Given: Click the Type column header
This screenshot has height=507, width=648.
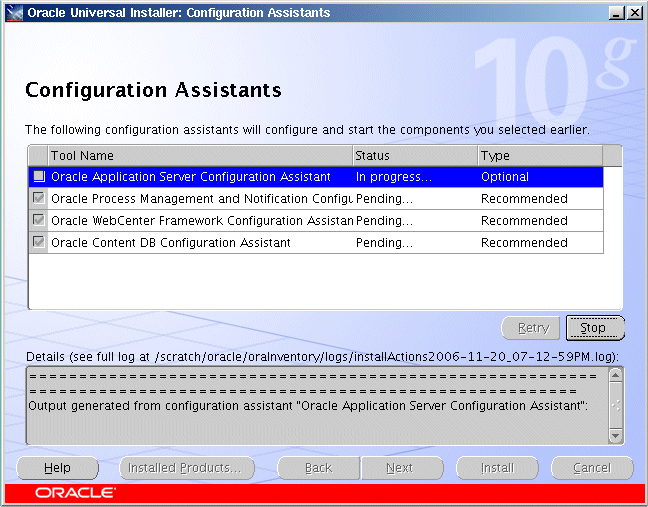Looking at the screenshot, I should pyautogui.click(x=541, y=156).
